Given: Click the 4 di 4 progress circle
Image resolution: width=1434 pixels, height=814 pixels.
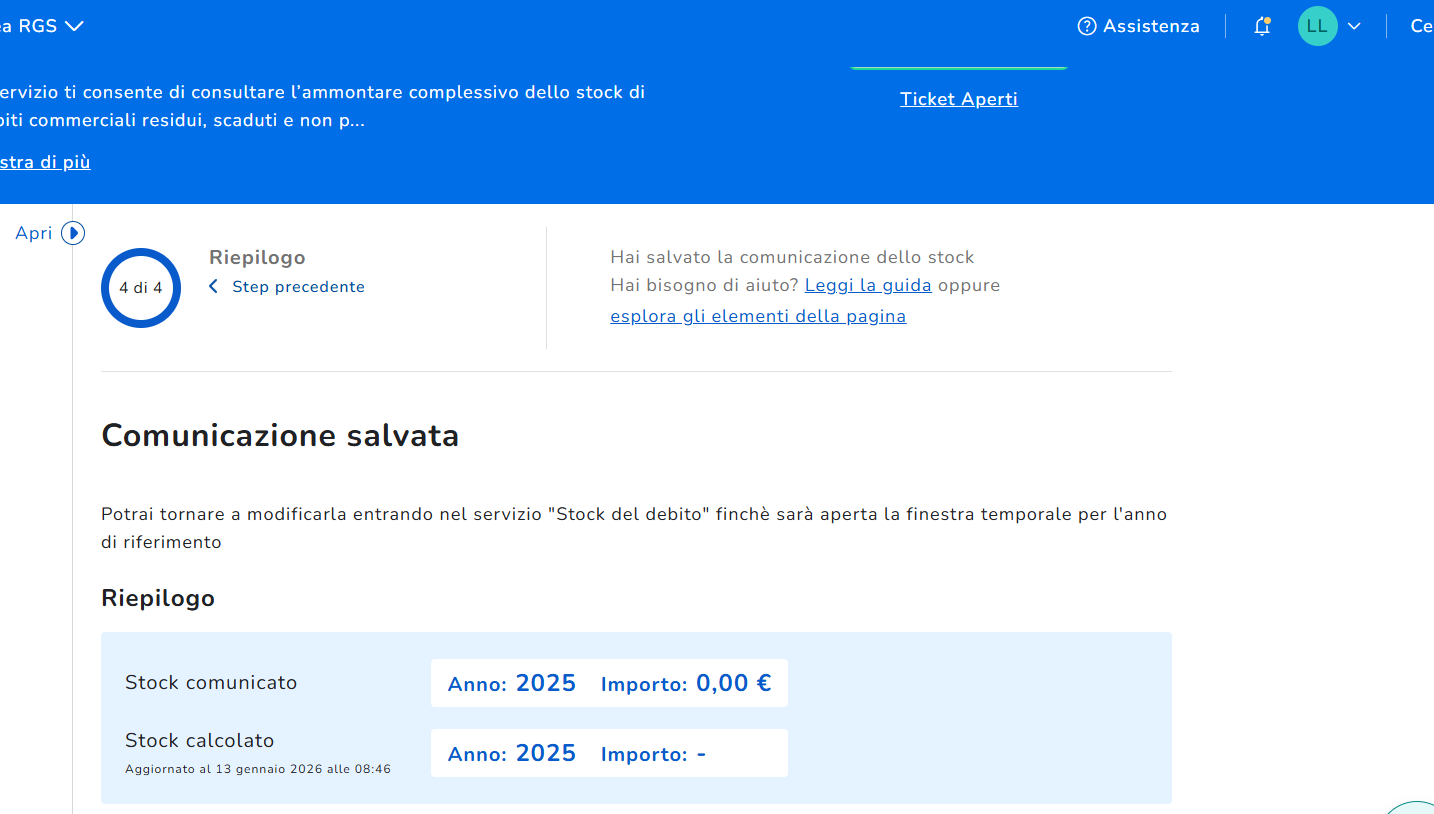Looking at the screenshot, I should pyautogui.click(x=141, y=288).
